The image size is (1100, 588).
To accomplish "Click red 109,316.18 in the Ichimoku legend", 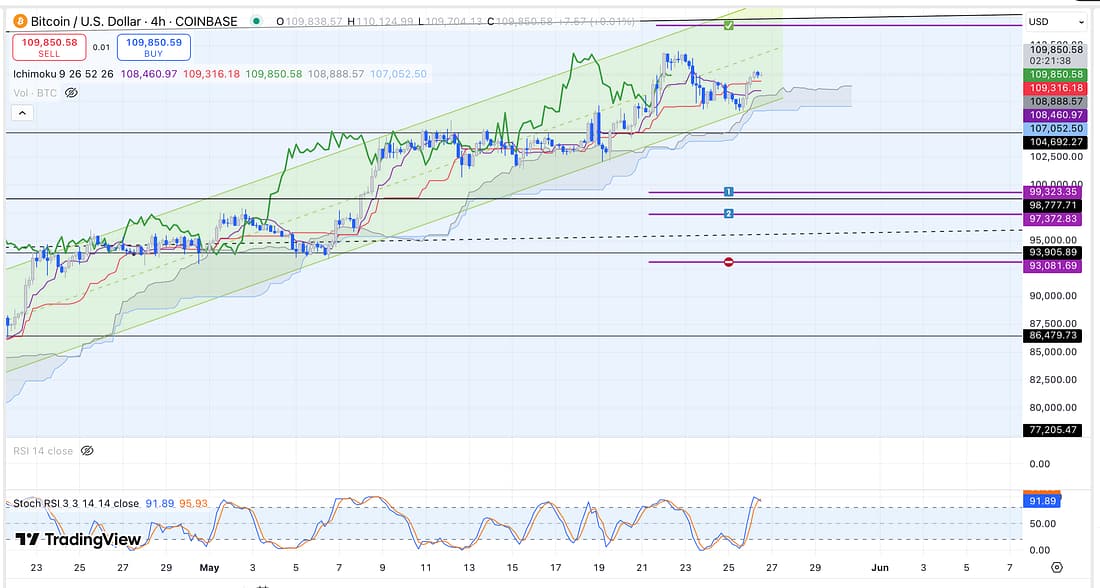I will pos(211,74).
